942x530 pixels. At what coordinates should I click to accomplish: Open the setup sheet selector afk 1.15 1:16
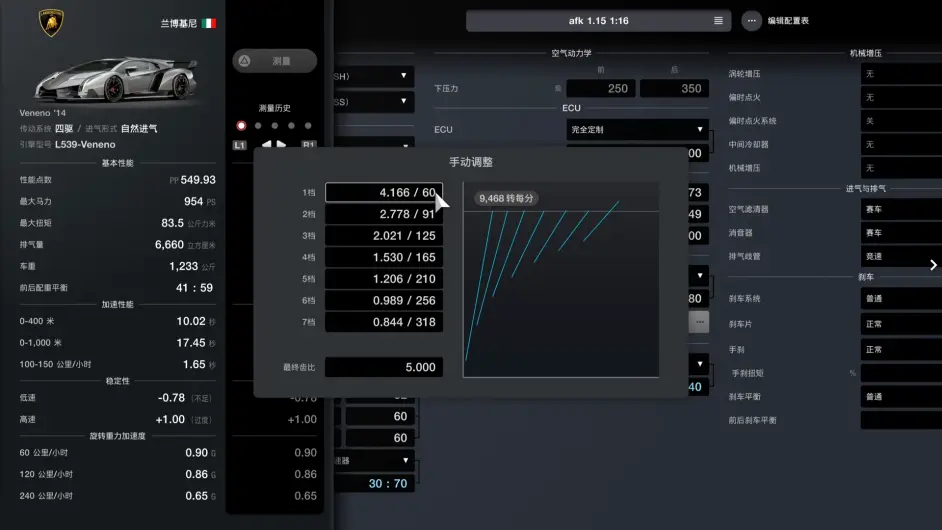598,20
